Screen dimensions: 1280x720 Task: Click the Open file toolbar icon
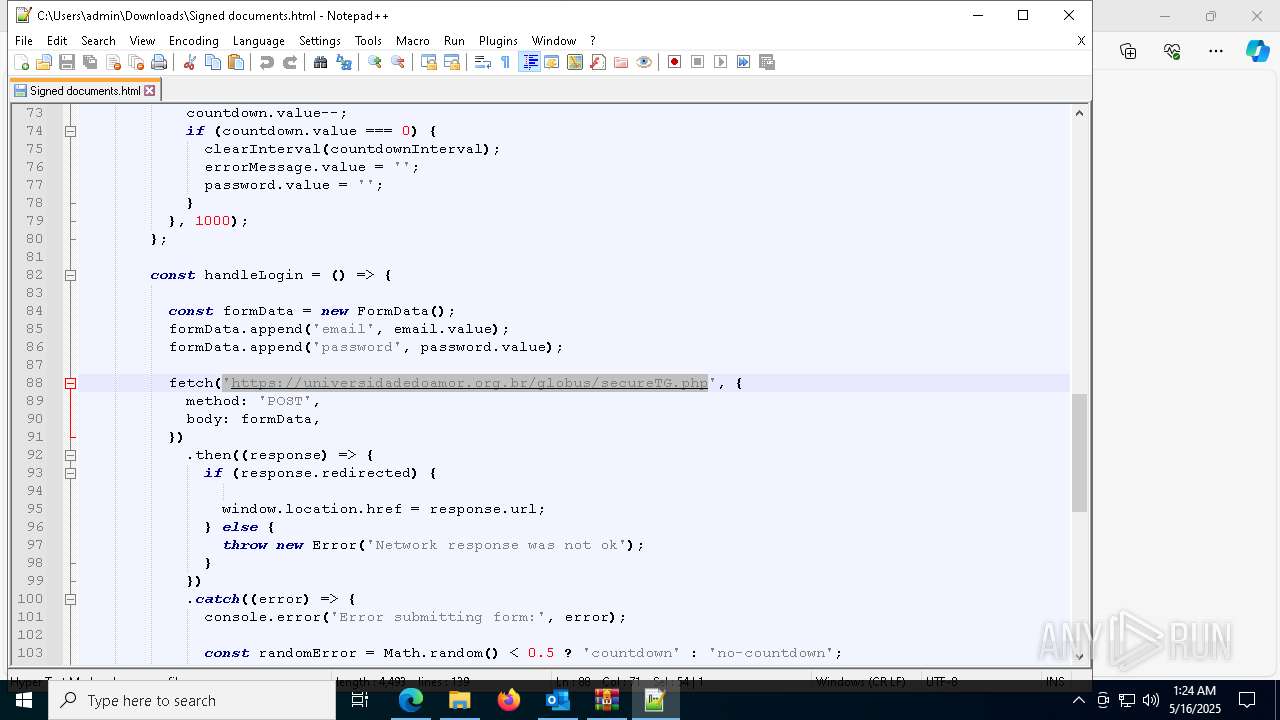click(44, 62)
